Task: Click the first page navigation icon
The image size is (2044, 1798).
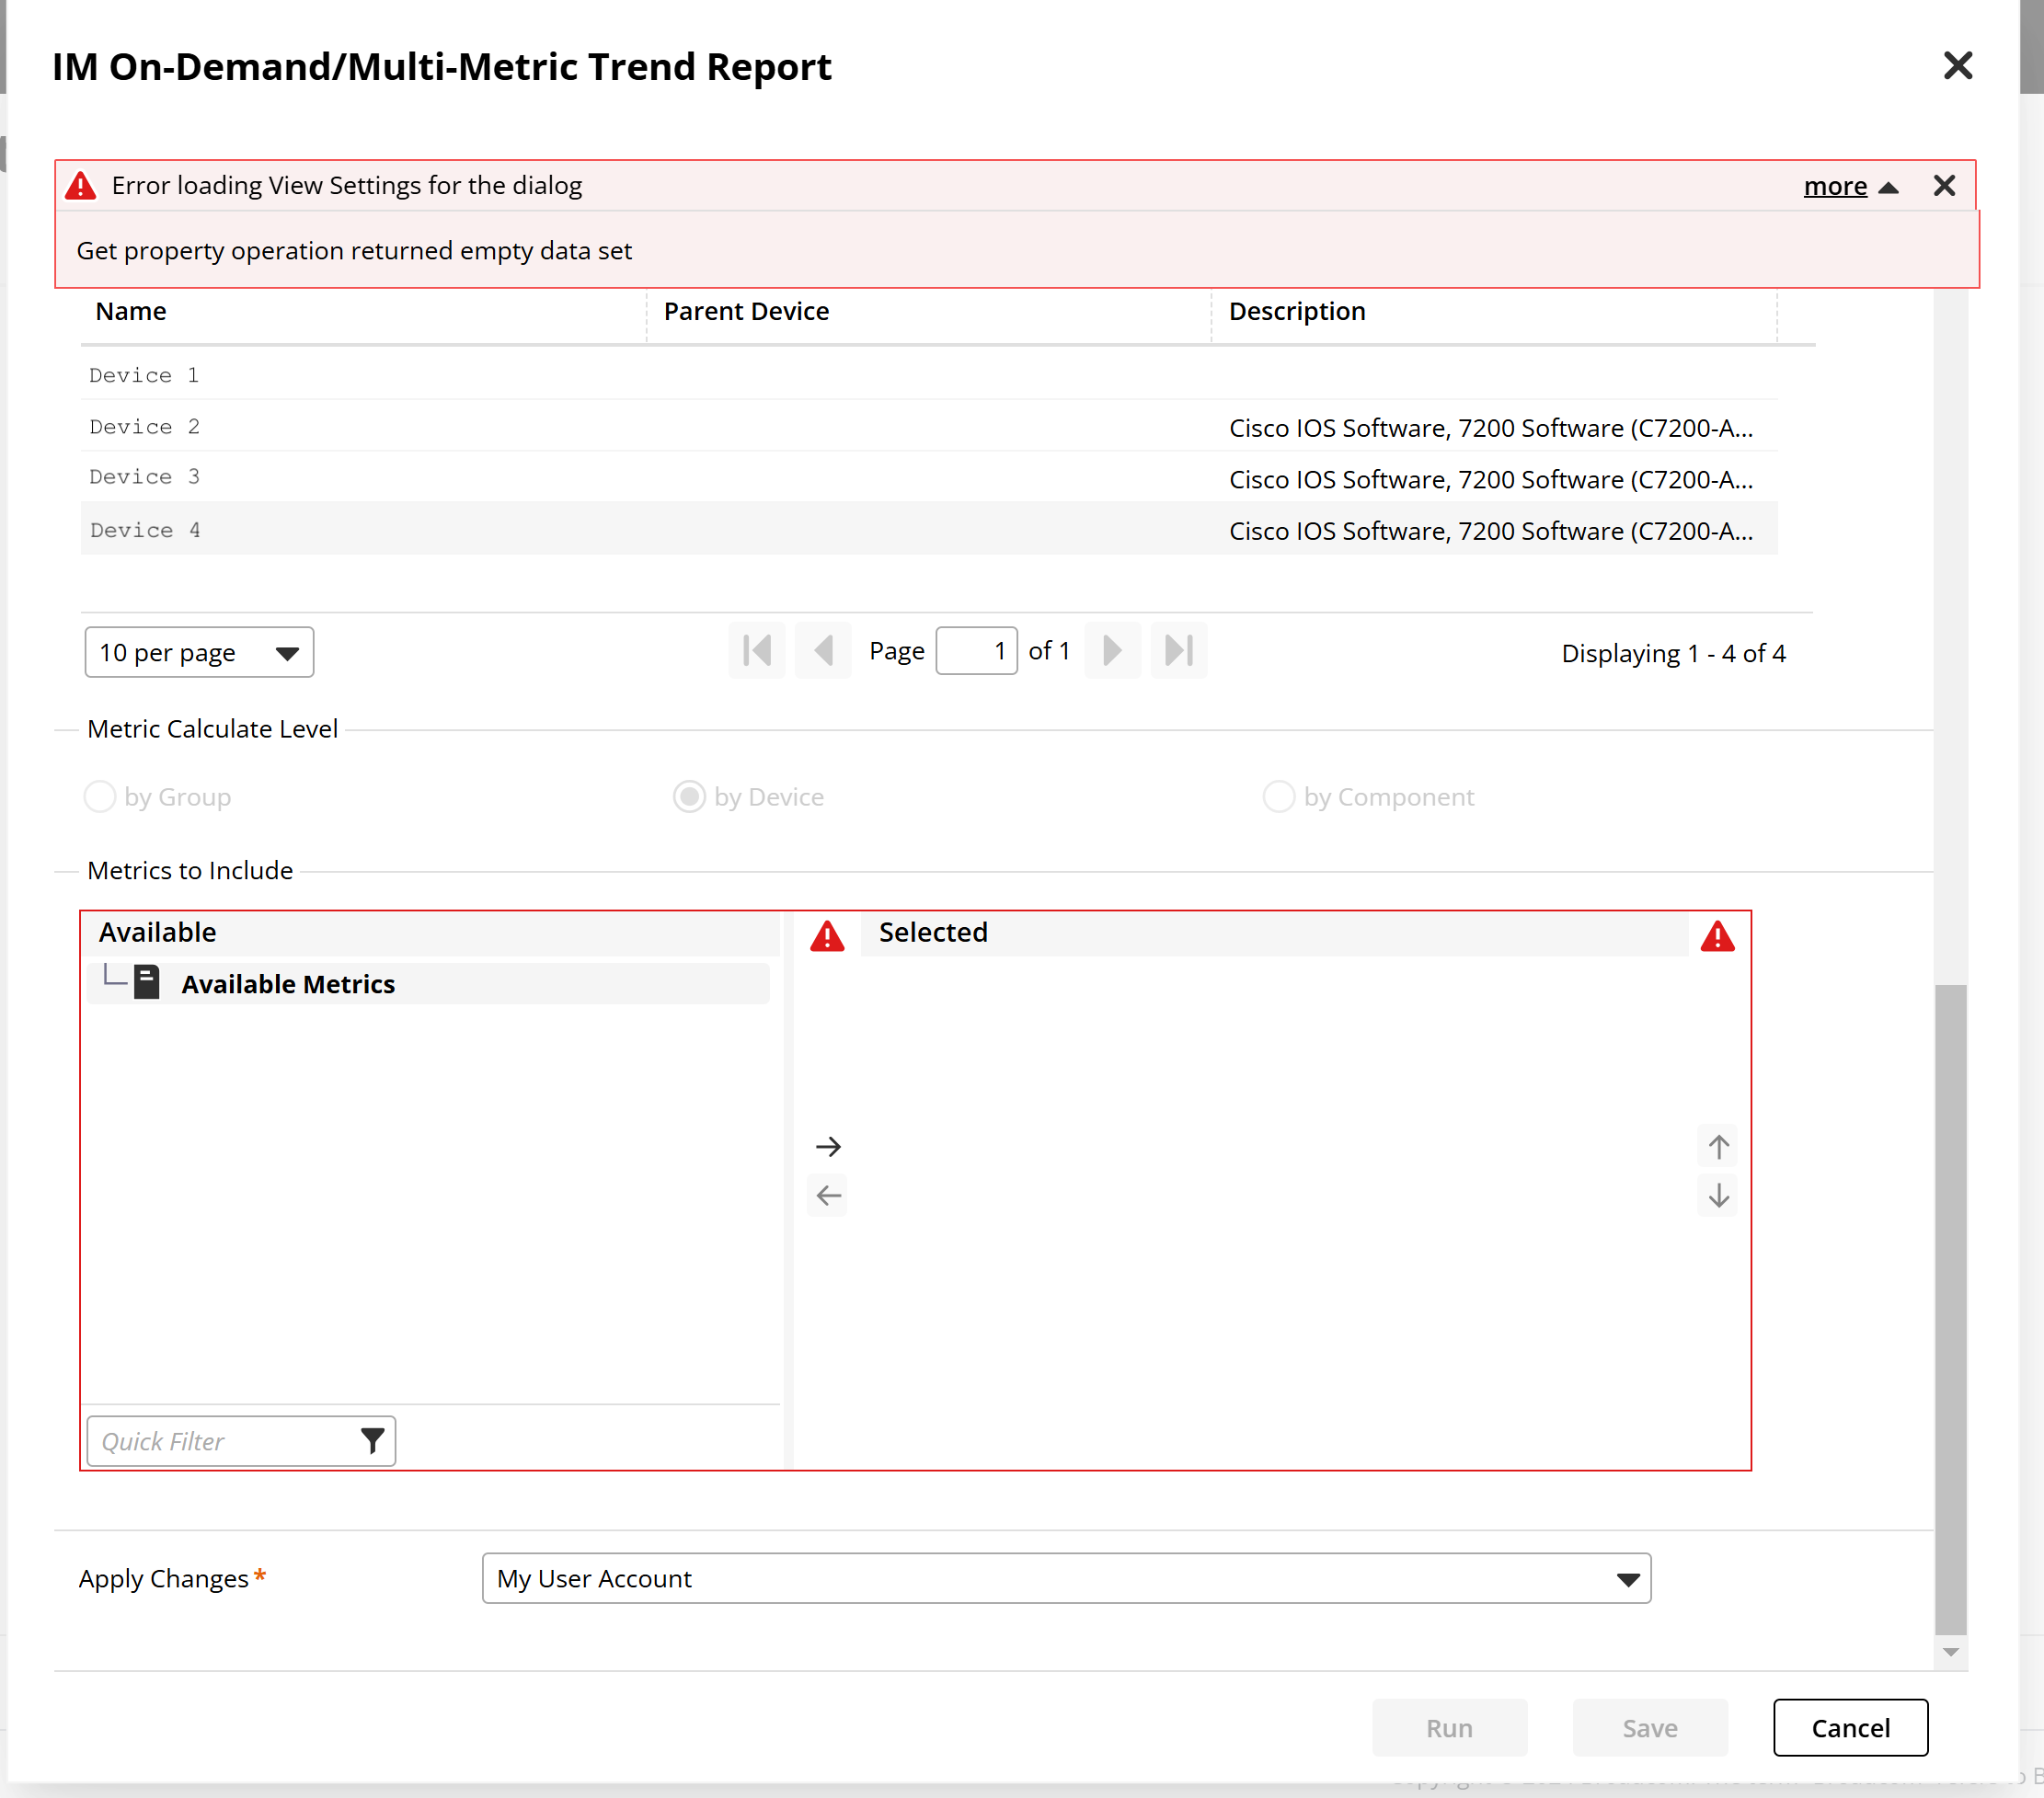Action: point(757,651)
